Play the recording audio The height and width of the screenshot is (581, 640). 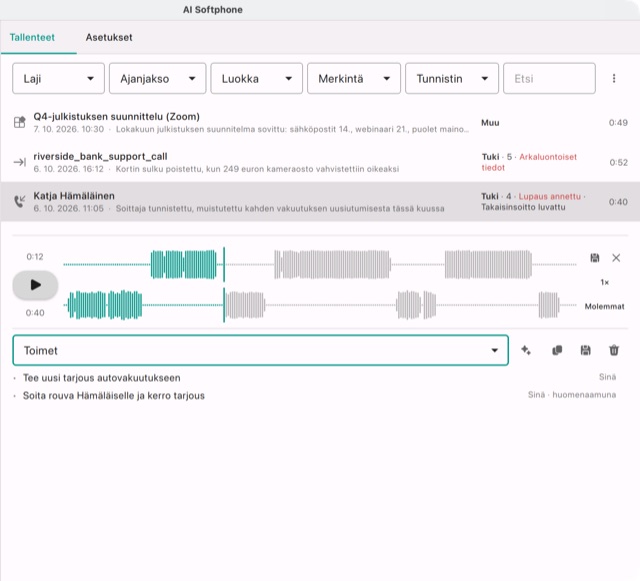click(35, 285)
